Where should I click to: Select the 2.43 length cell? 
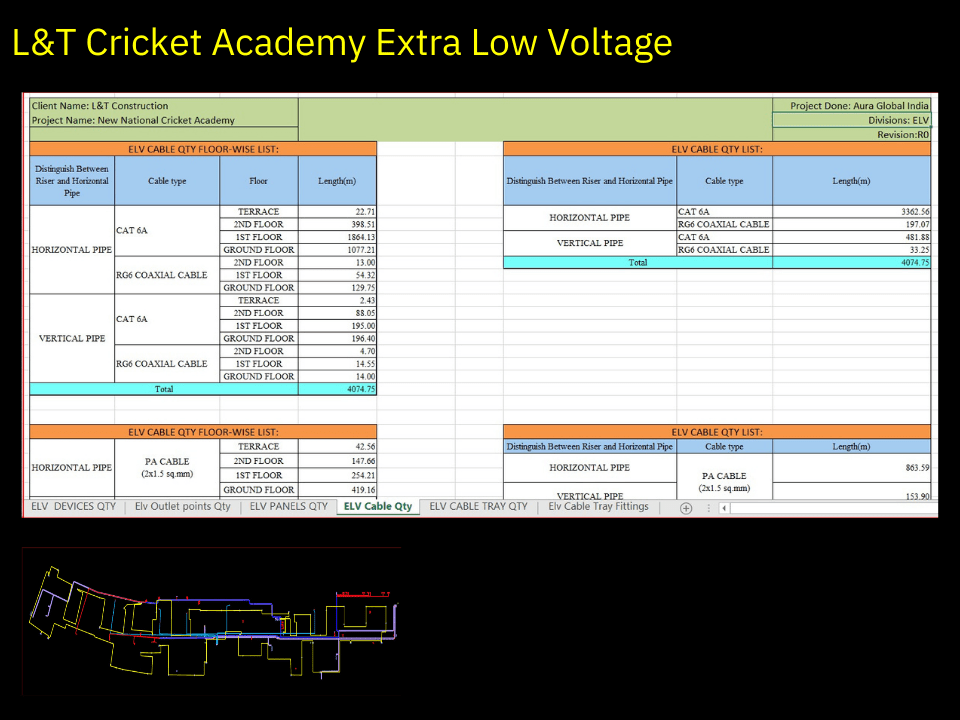tap(337, 300)
